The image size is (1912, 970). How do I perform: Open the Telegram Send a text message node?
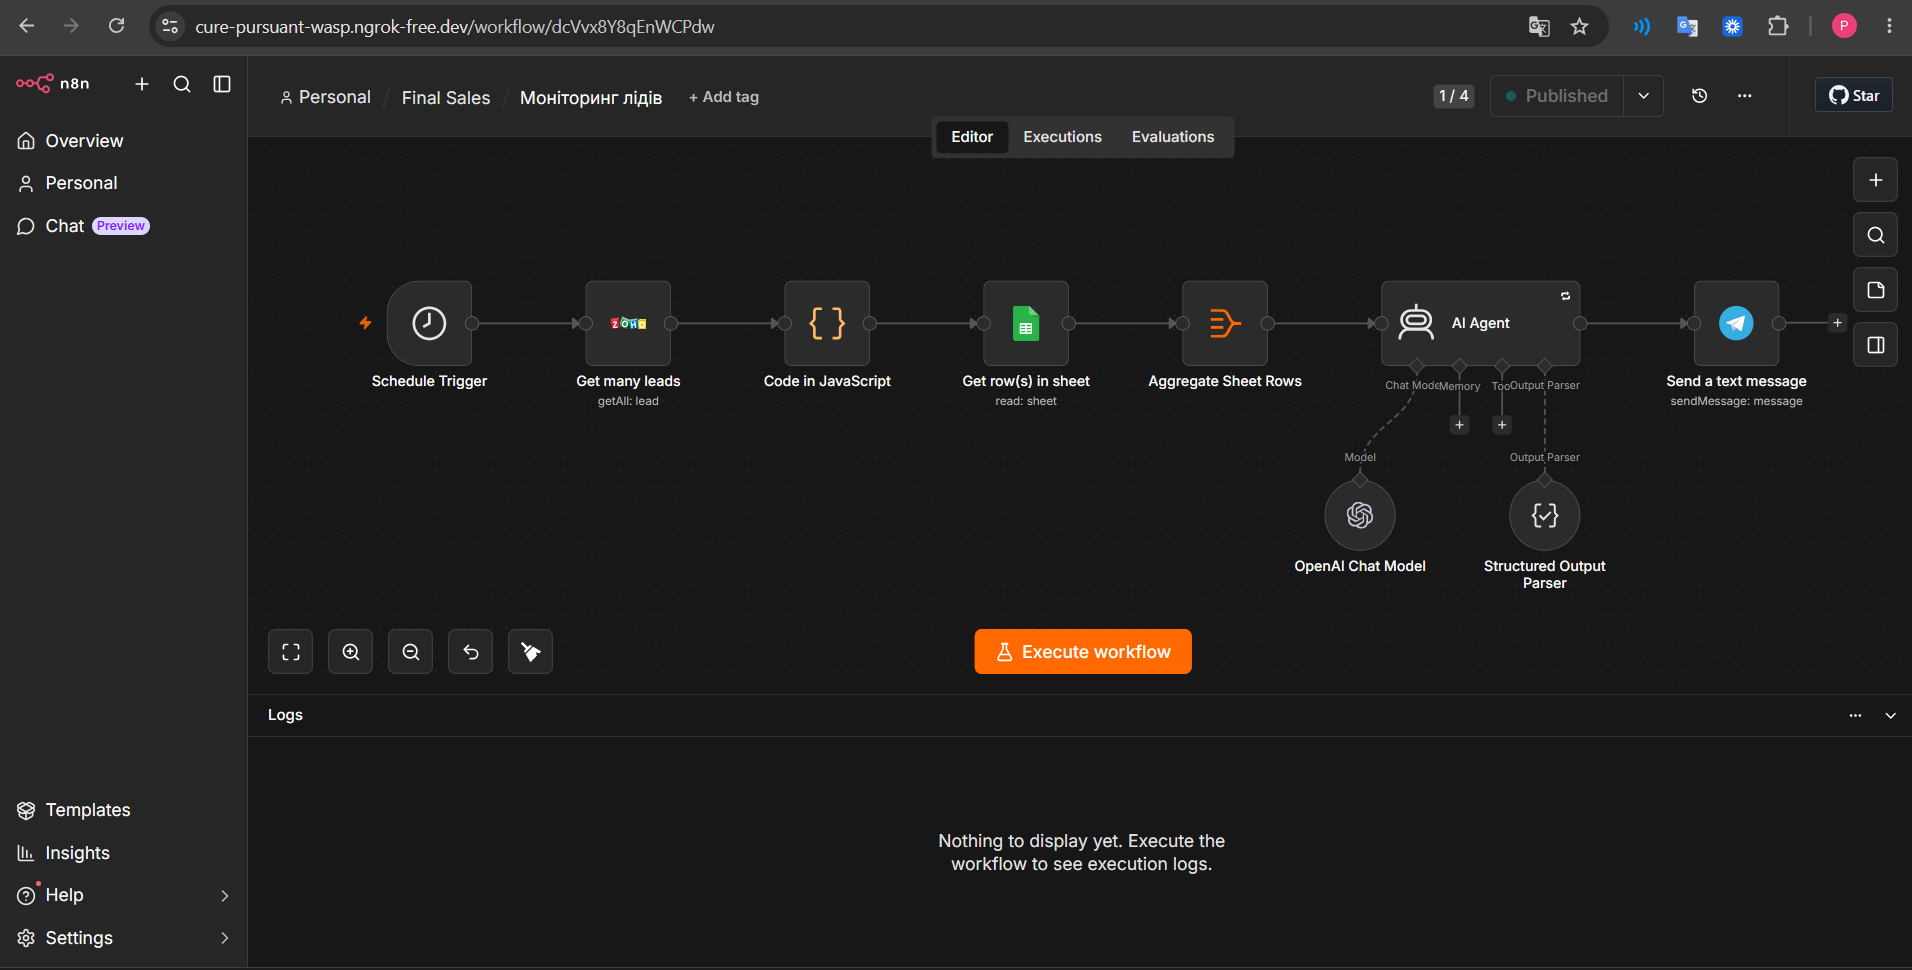click(1736, 323)
